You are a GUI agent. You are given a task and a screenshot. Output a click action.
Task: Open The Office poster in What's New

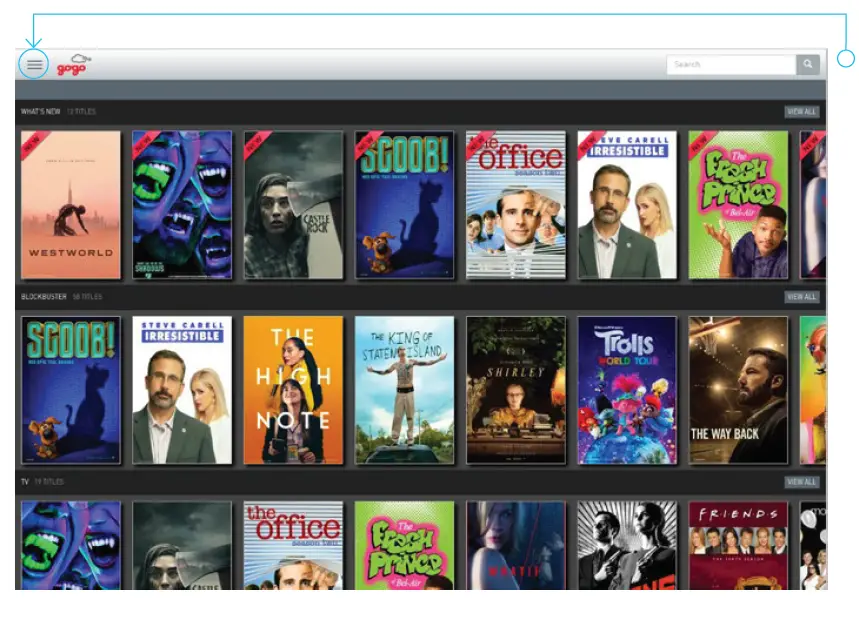pos(516,205)
